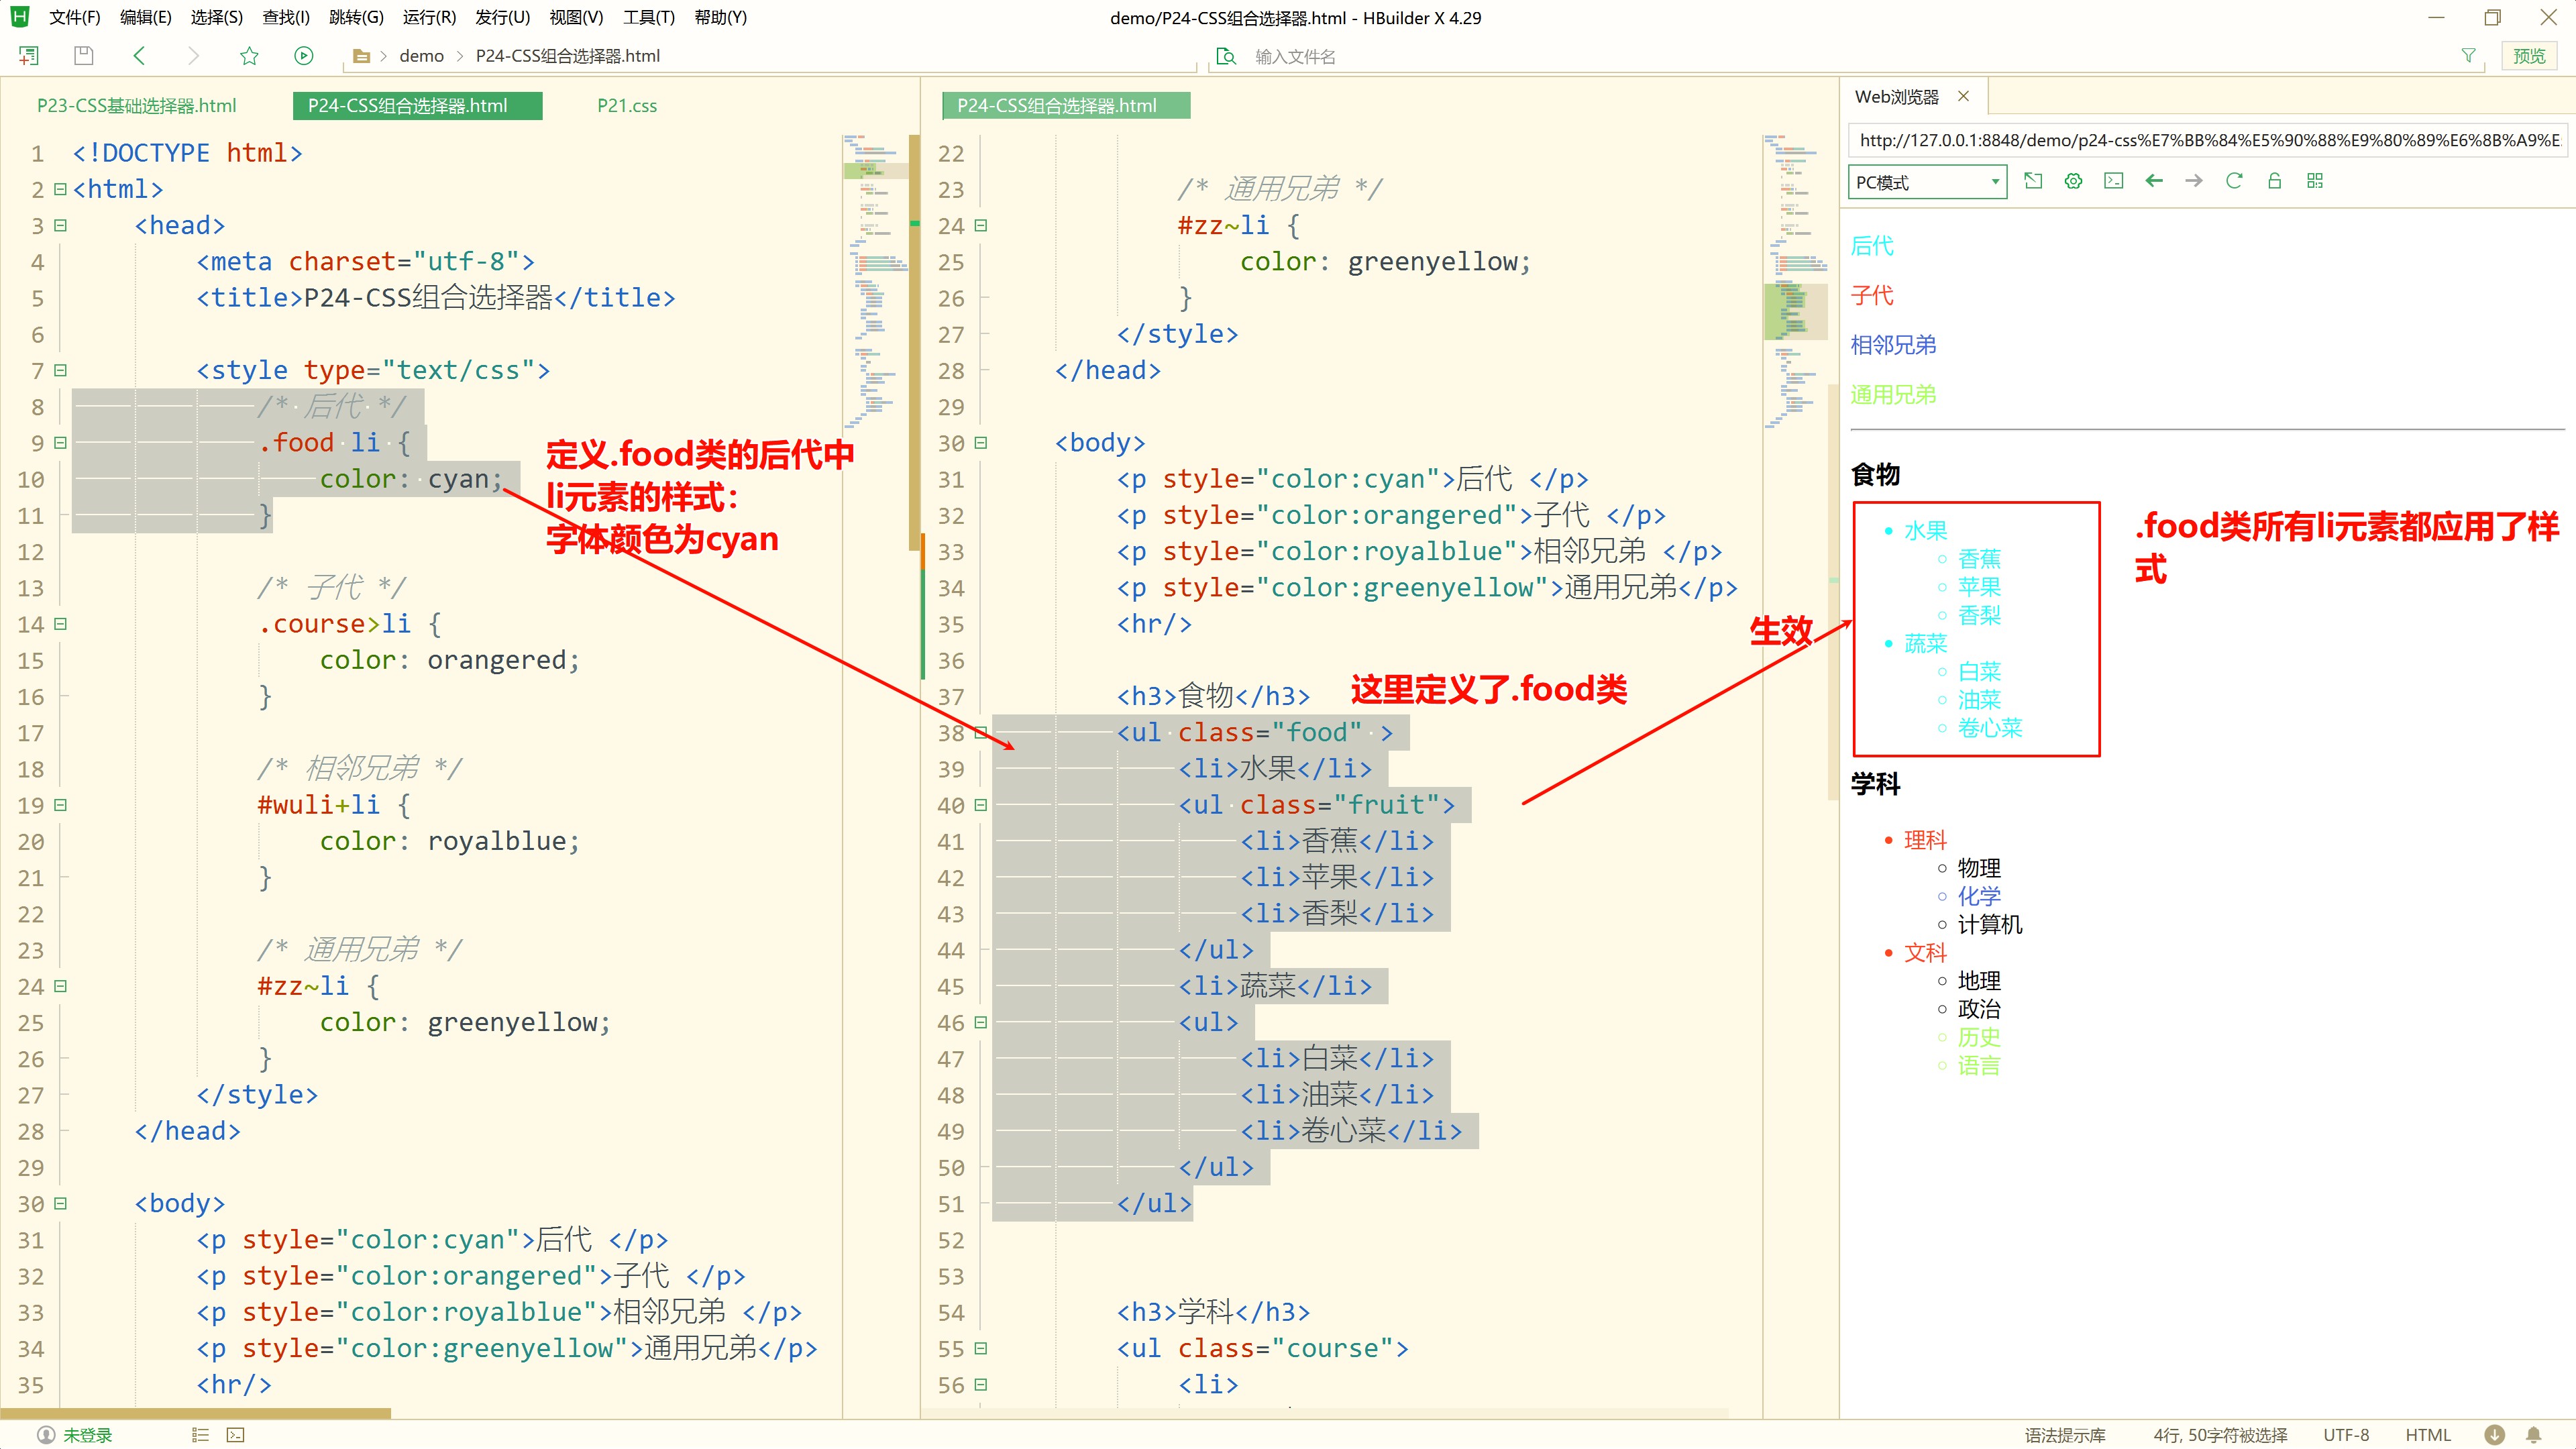
Task: Open the PC模式 dropdown
Action: 1927,182
